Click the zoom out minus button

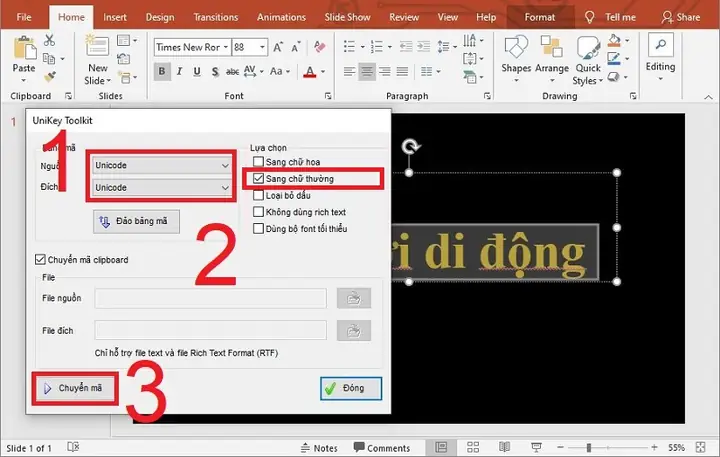point(560,447)
